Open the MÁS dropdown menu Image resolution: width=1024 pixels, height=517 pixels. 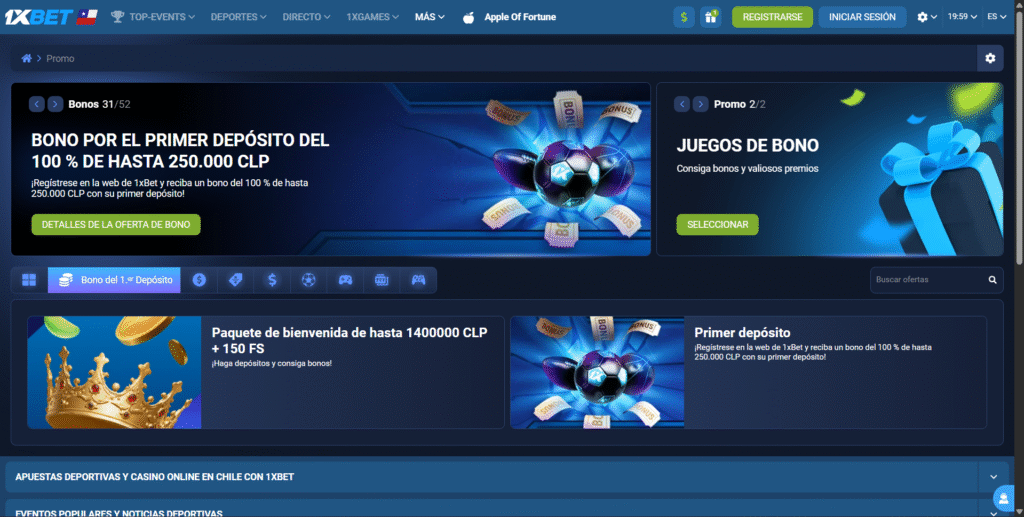[x=430, y=17]
